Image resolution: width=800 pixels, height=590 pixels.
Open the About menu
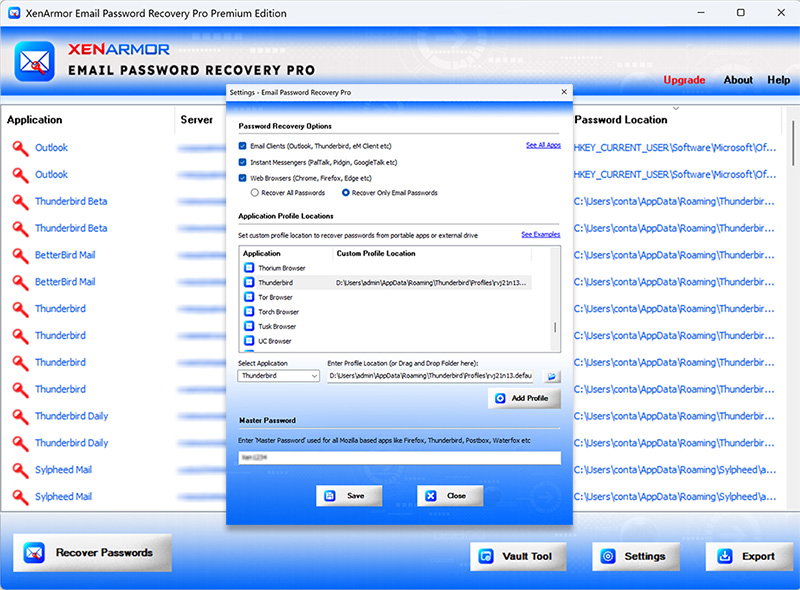click(x=738, y=80)
